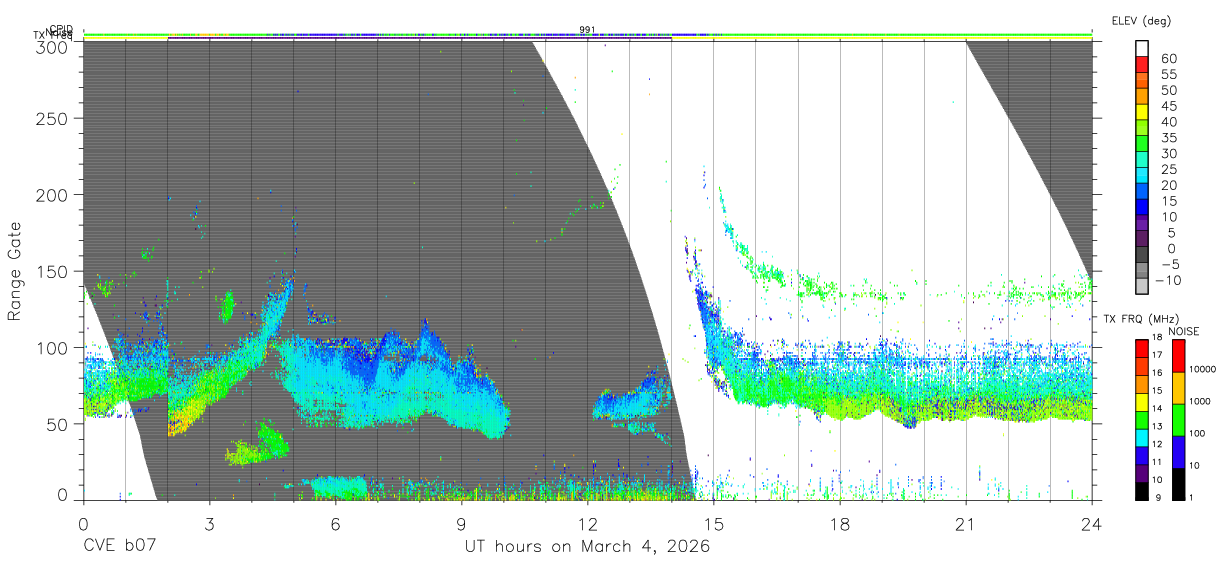Click the blue segment of the NOISE color bar

point(1179,452)
